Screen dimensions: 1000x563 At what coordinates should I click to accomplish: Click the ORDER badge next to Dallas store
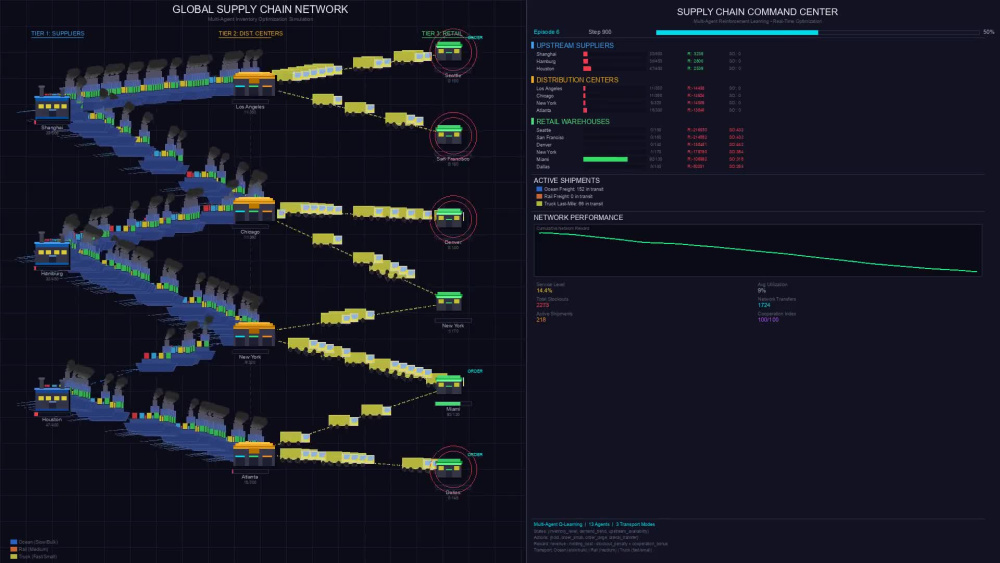[x=475, y=455]
